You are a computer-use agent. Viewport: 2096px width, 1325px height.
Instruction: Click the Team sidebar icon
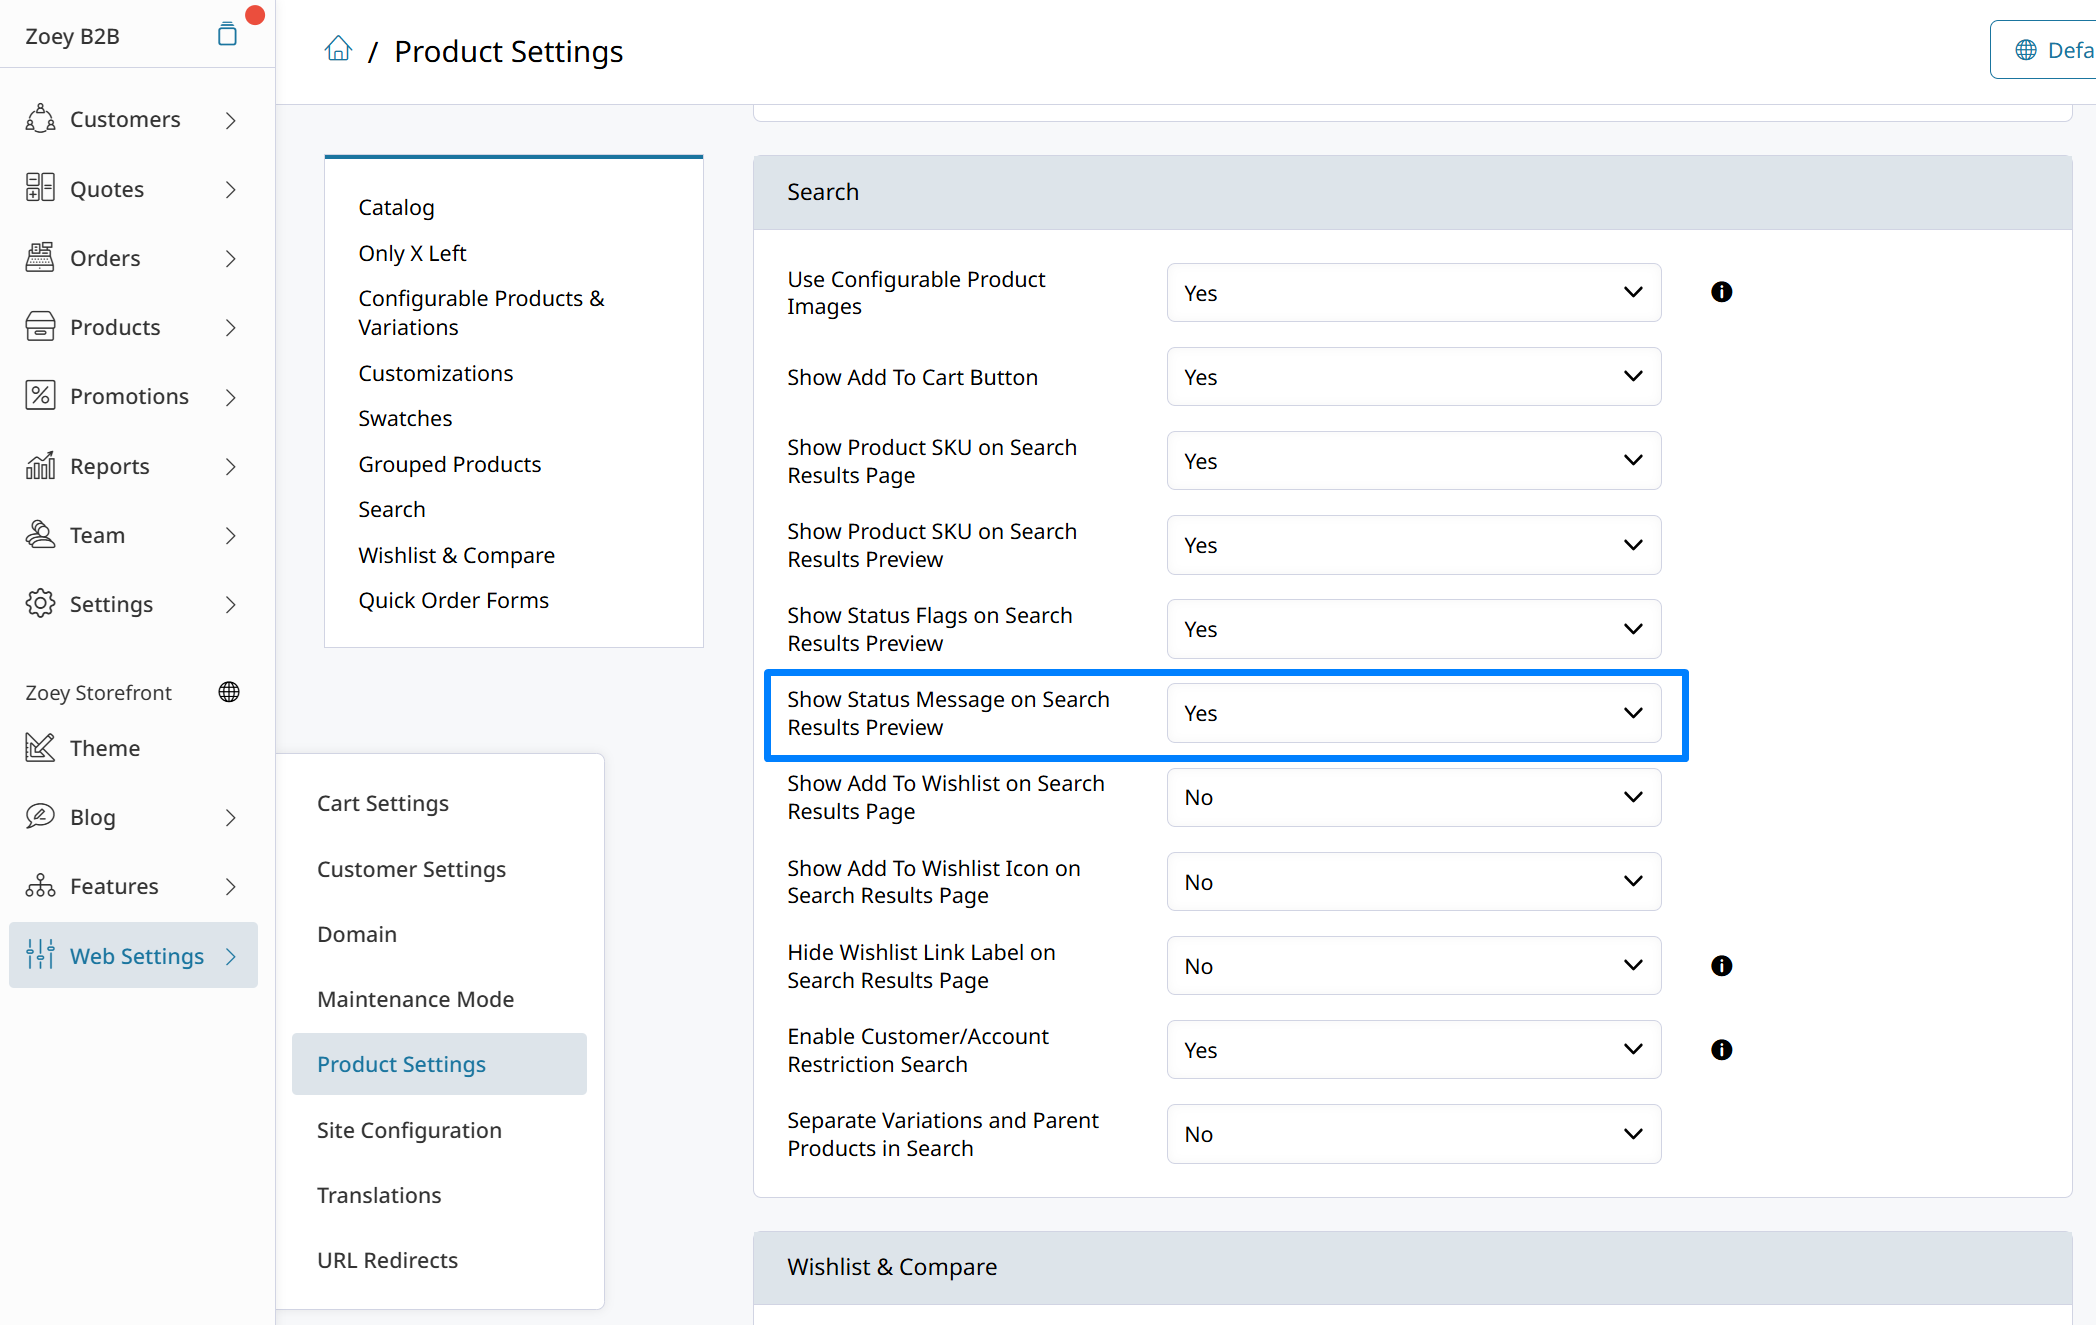tap(40, 534)
